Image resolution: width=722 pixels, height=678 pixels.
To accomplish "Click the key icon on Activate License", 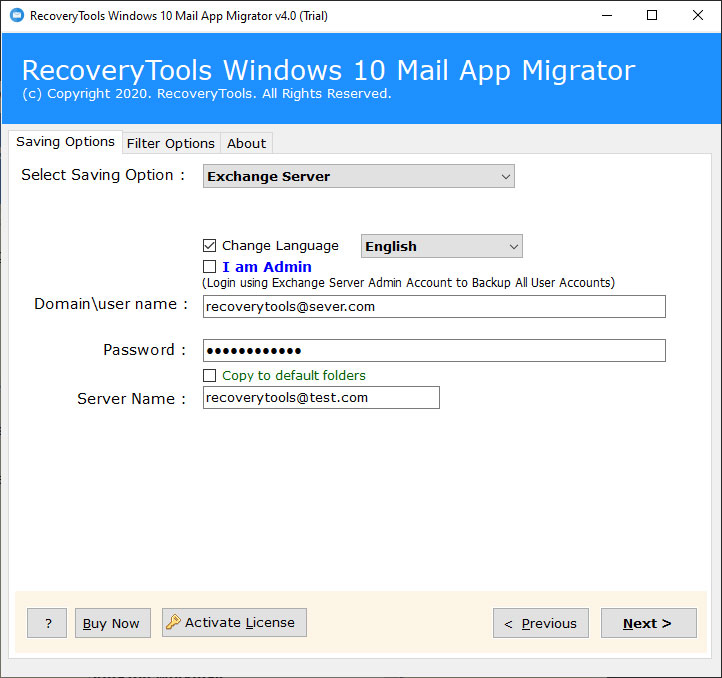I will (x=174, y=622).
